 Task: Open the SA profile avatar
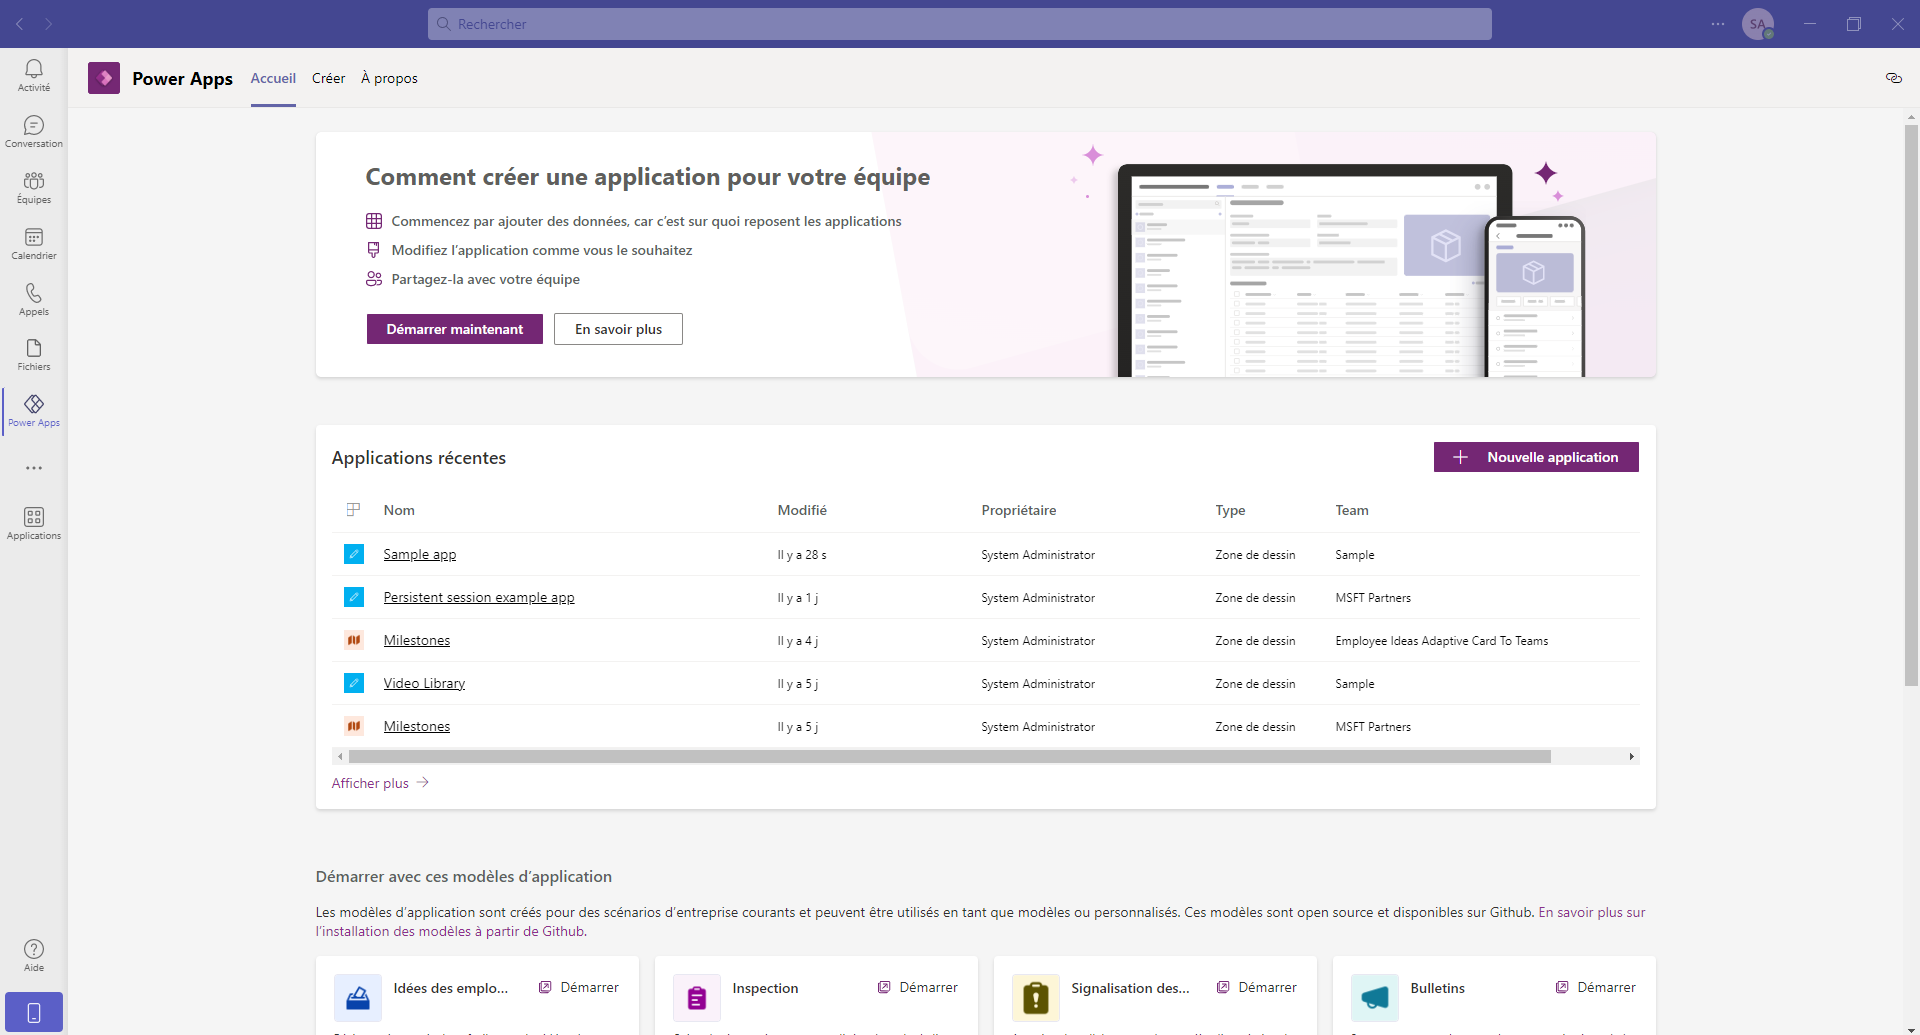click(x=1758, y=24)
